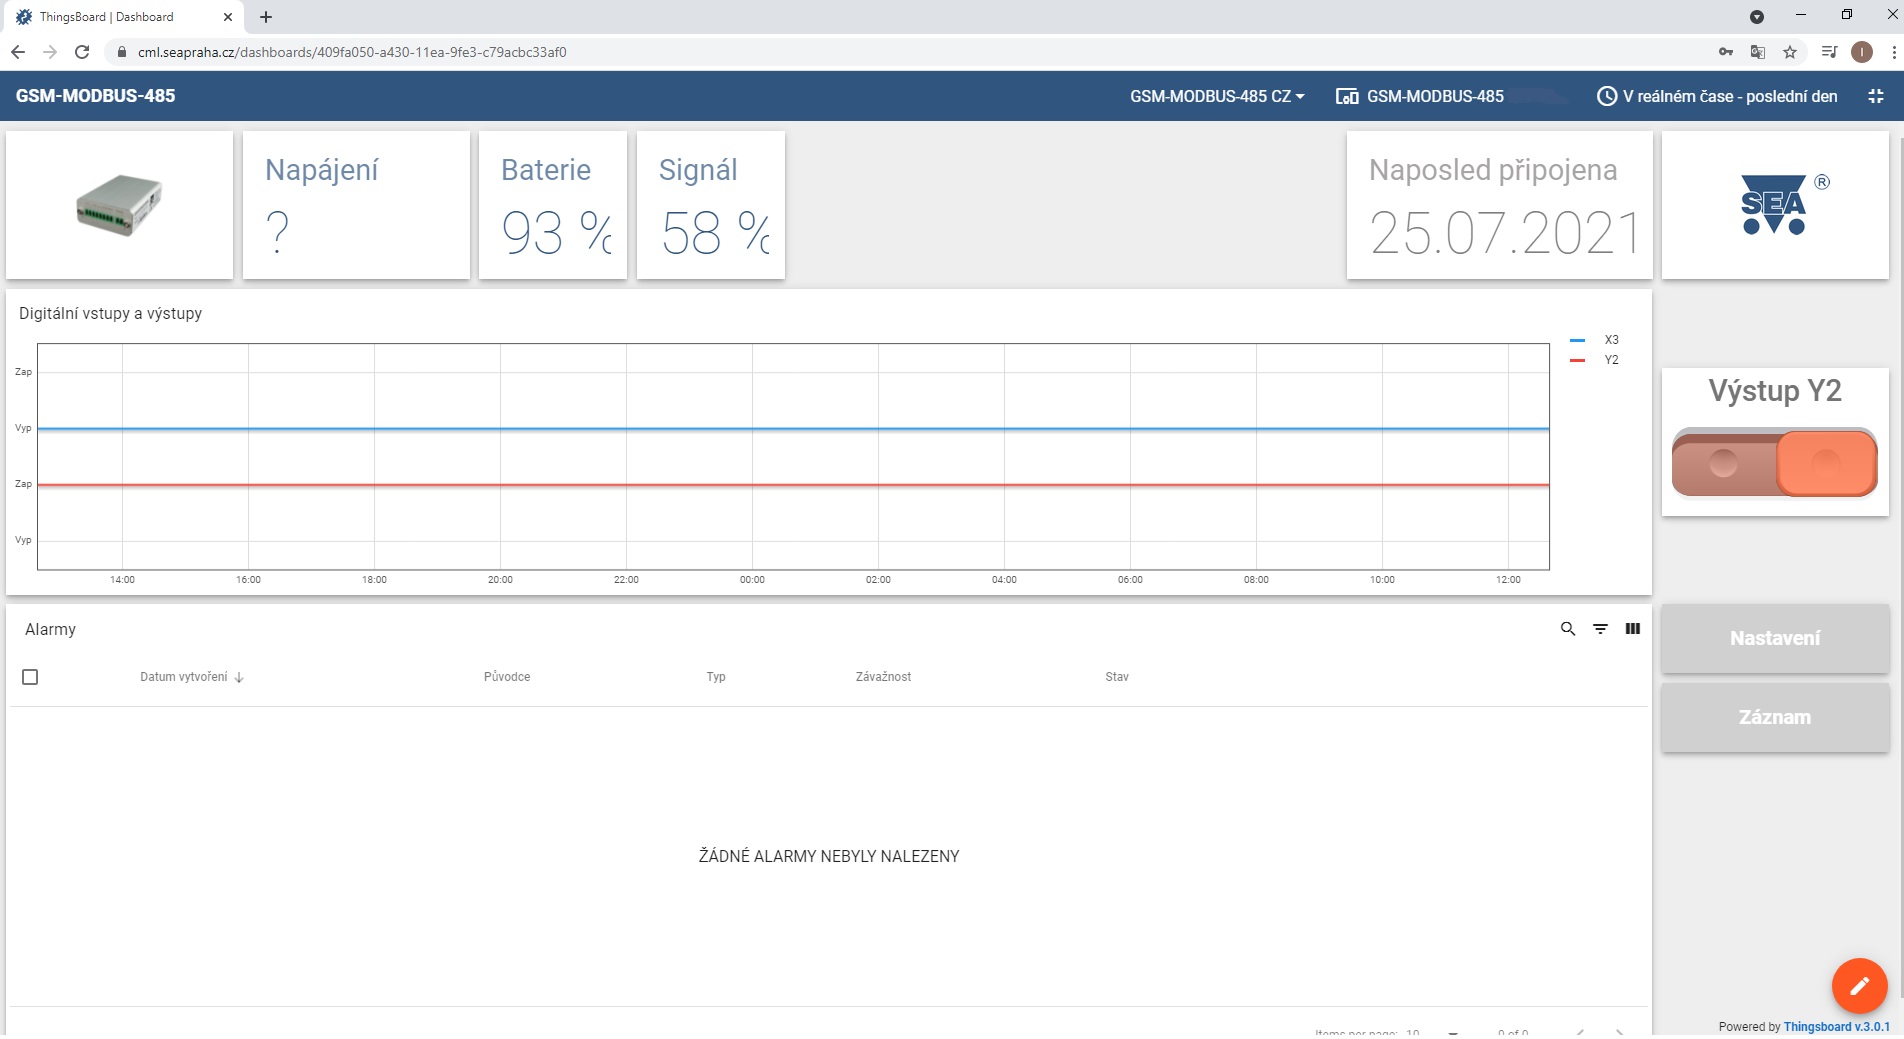1904x1039 pixels.
Task: Sort alarms by Datum vytvoření
Action: pos(191,677)
